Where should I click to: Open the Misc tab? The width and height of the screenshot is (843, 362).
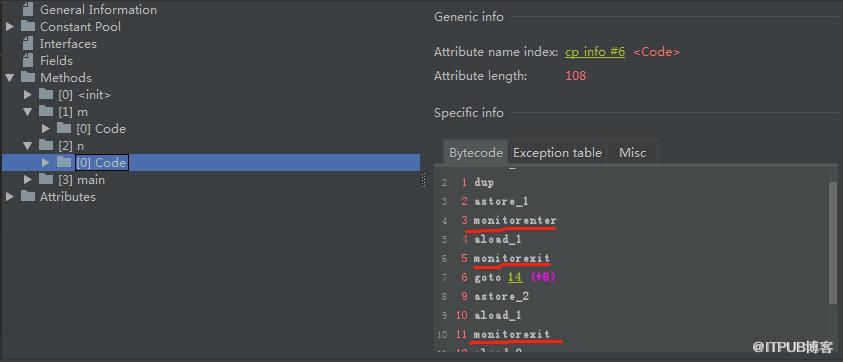coord(632,153)
